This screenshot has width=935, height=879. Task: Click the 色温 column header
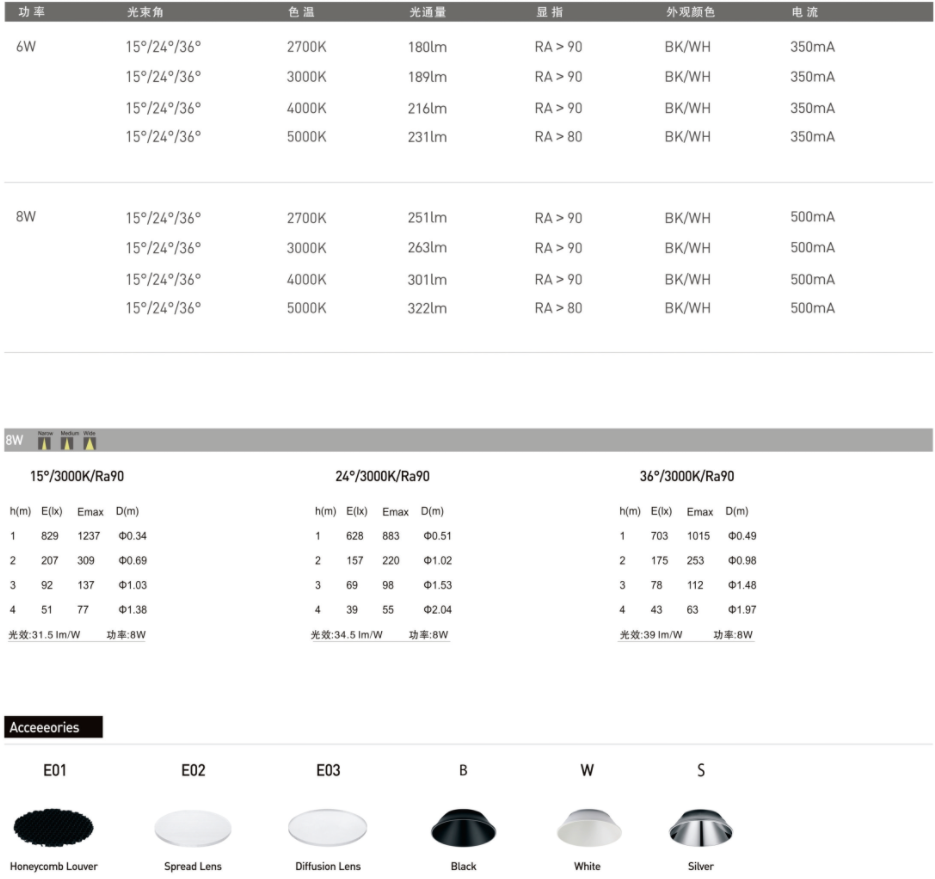301,12
